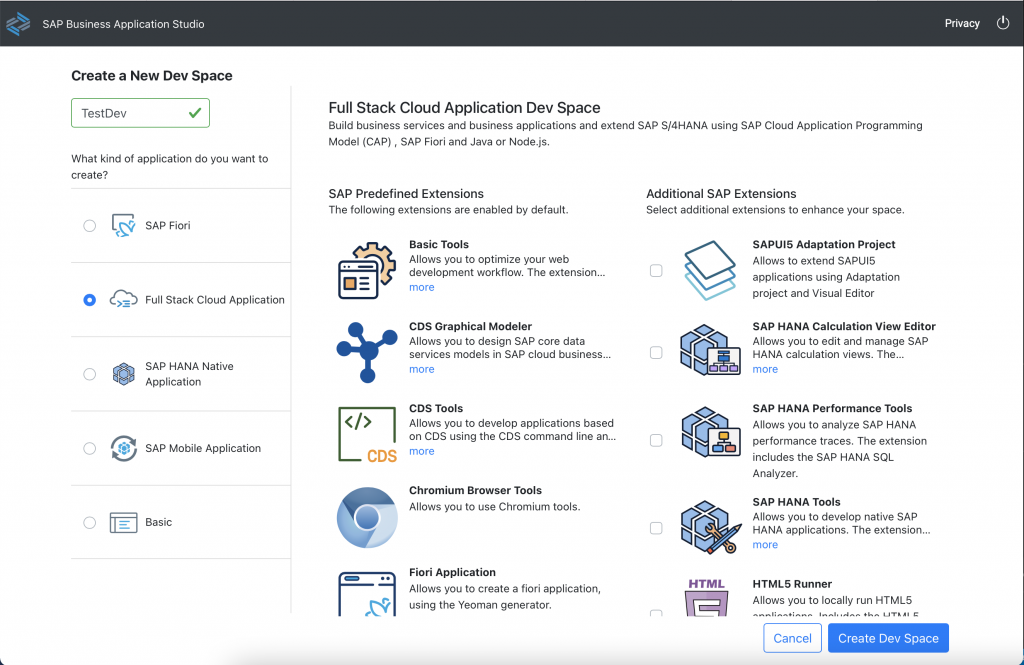Click the Basic Tools gear icon

367,270
